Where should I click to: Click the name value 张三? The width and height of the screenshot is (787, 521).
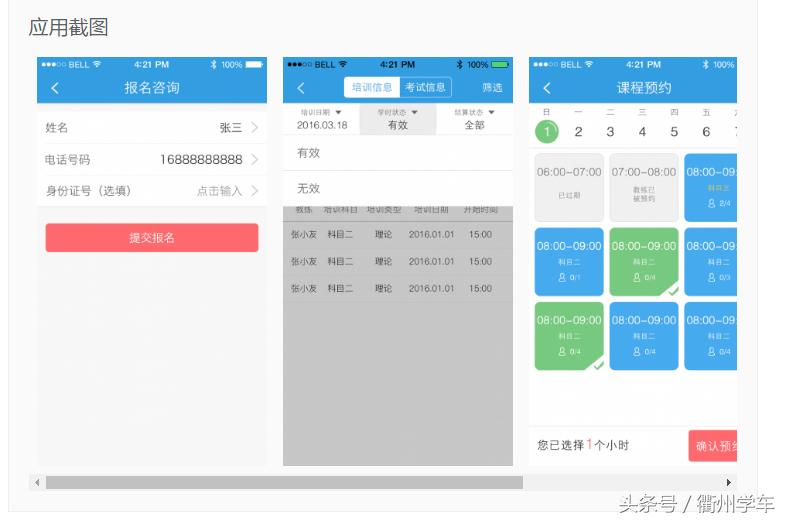231,127
